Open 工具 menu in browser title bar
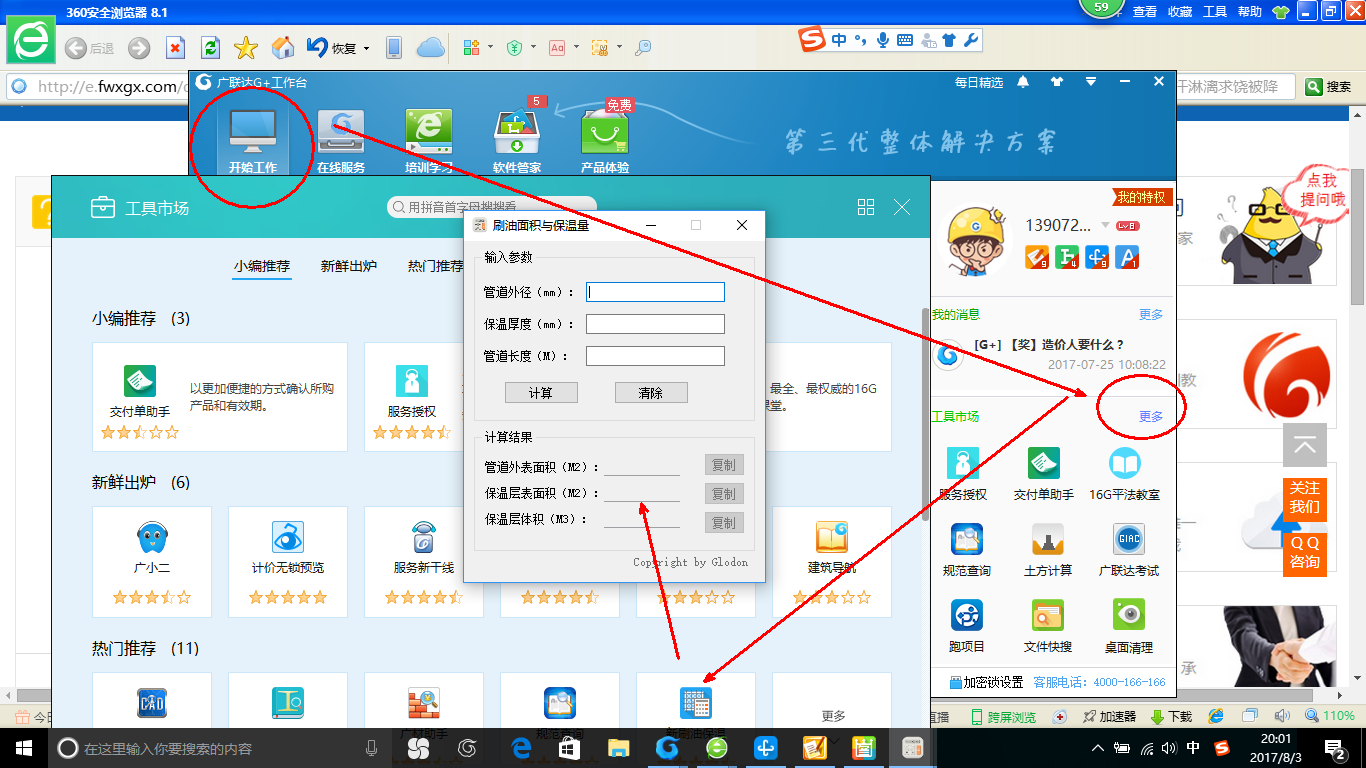This screenshot has width=1366, height=768. pos(1215,12)
